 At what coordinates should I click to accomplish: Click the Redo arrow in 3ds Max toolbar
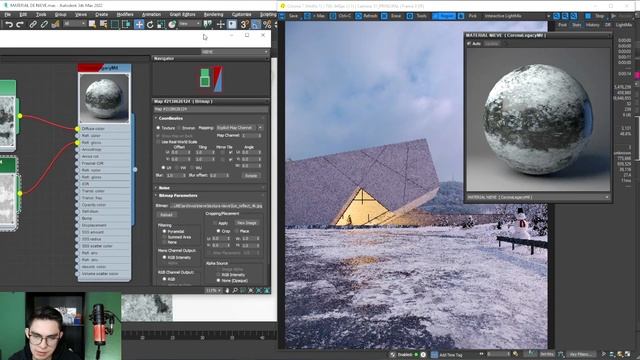click(x=20, y=24)
